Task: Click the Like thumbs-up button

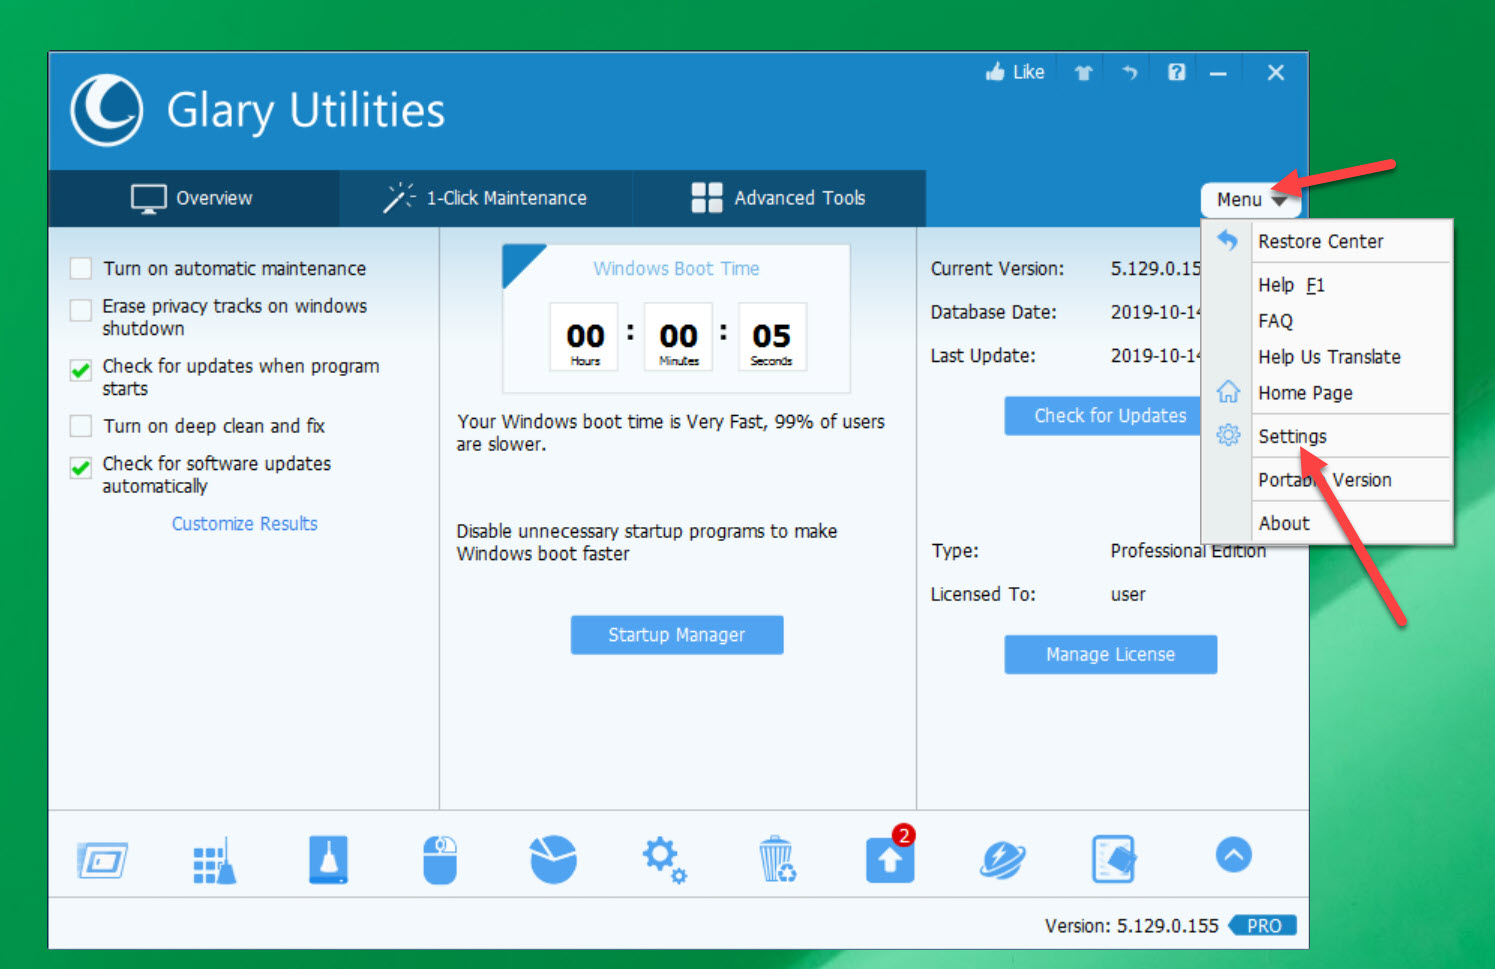Action: [1014, 72]
